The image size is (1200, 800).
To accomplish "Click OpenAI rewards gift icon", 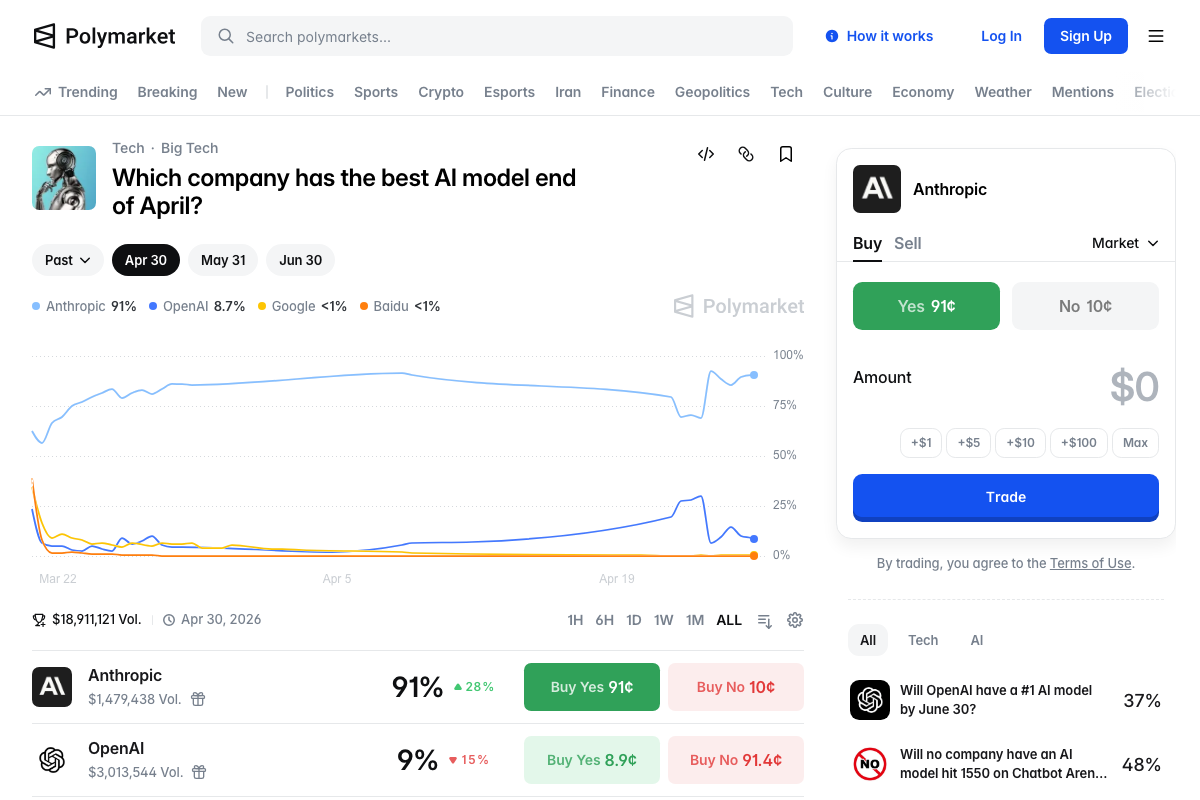I will pos(199,772).
